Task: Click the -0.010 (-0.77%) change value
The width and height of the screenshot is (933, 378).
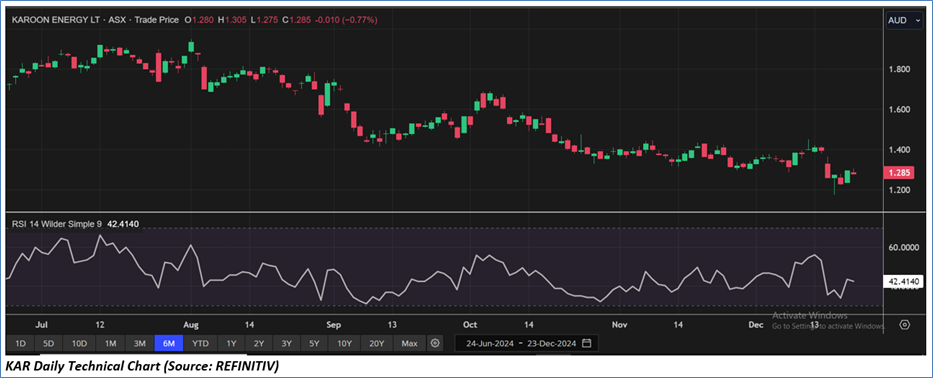Action: [x=345, y=20]
